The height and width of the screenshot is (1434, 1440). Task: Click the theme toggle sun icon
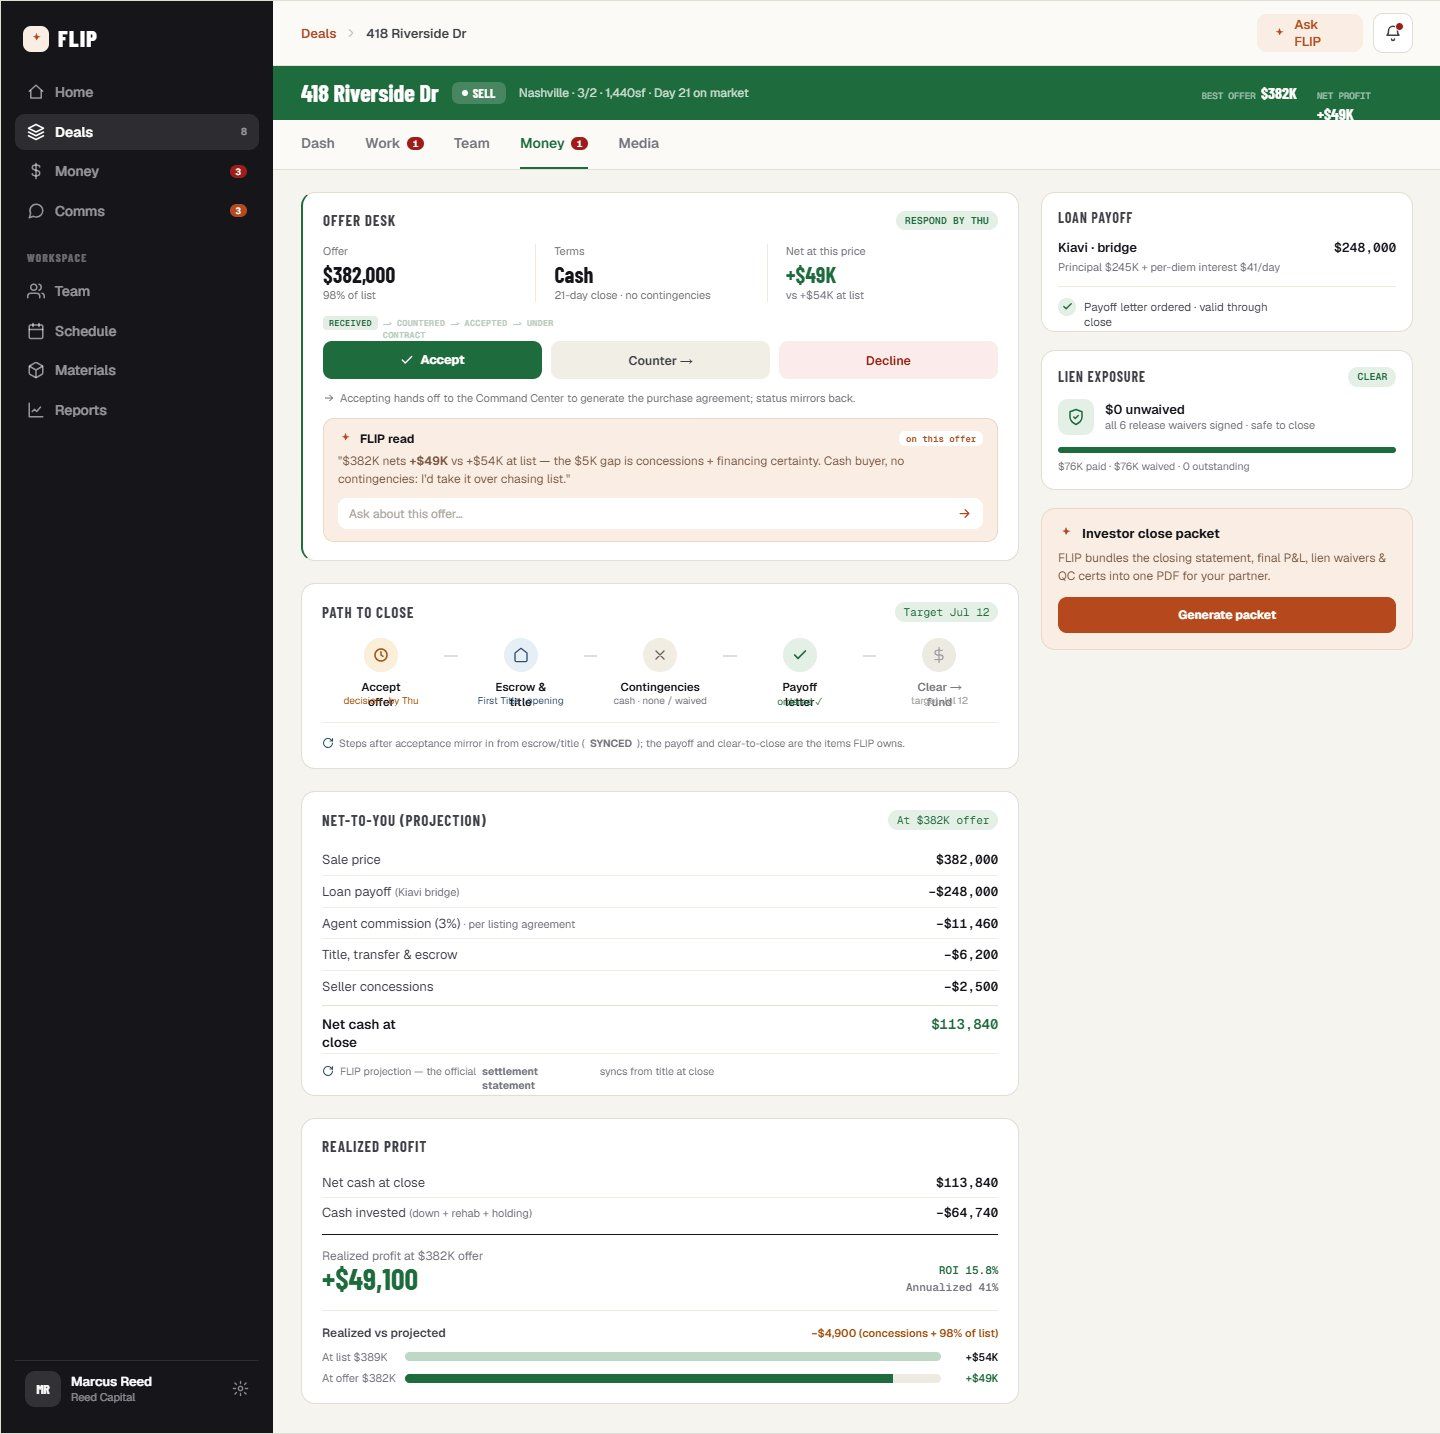(240, 1389)
